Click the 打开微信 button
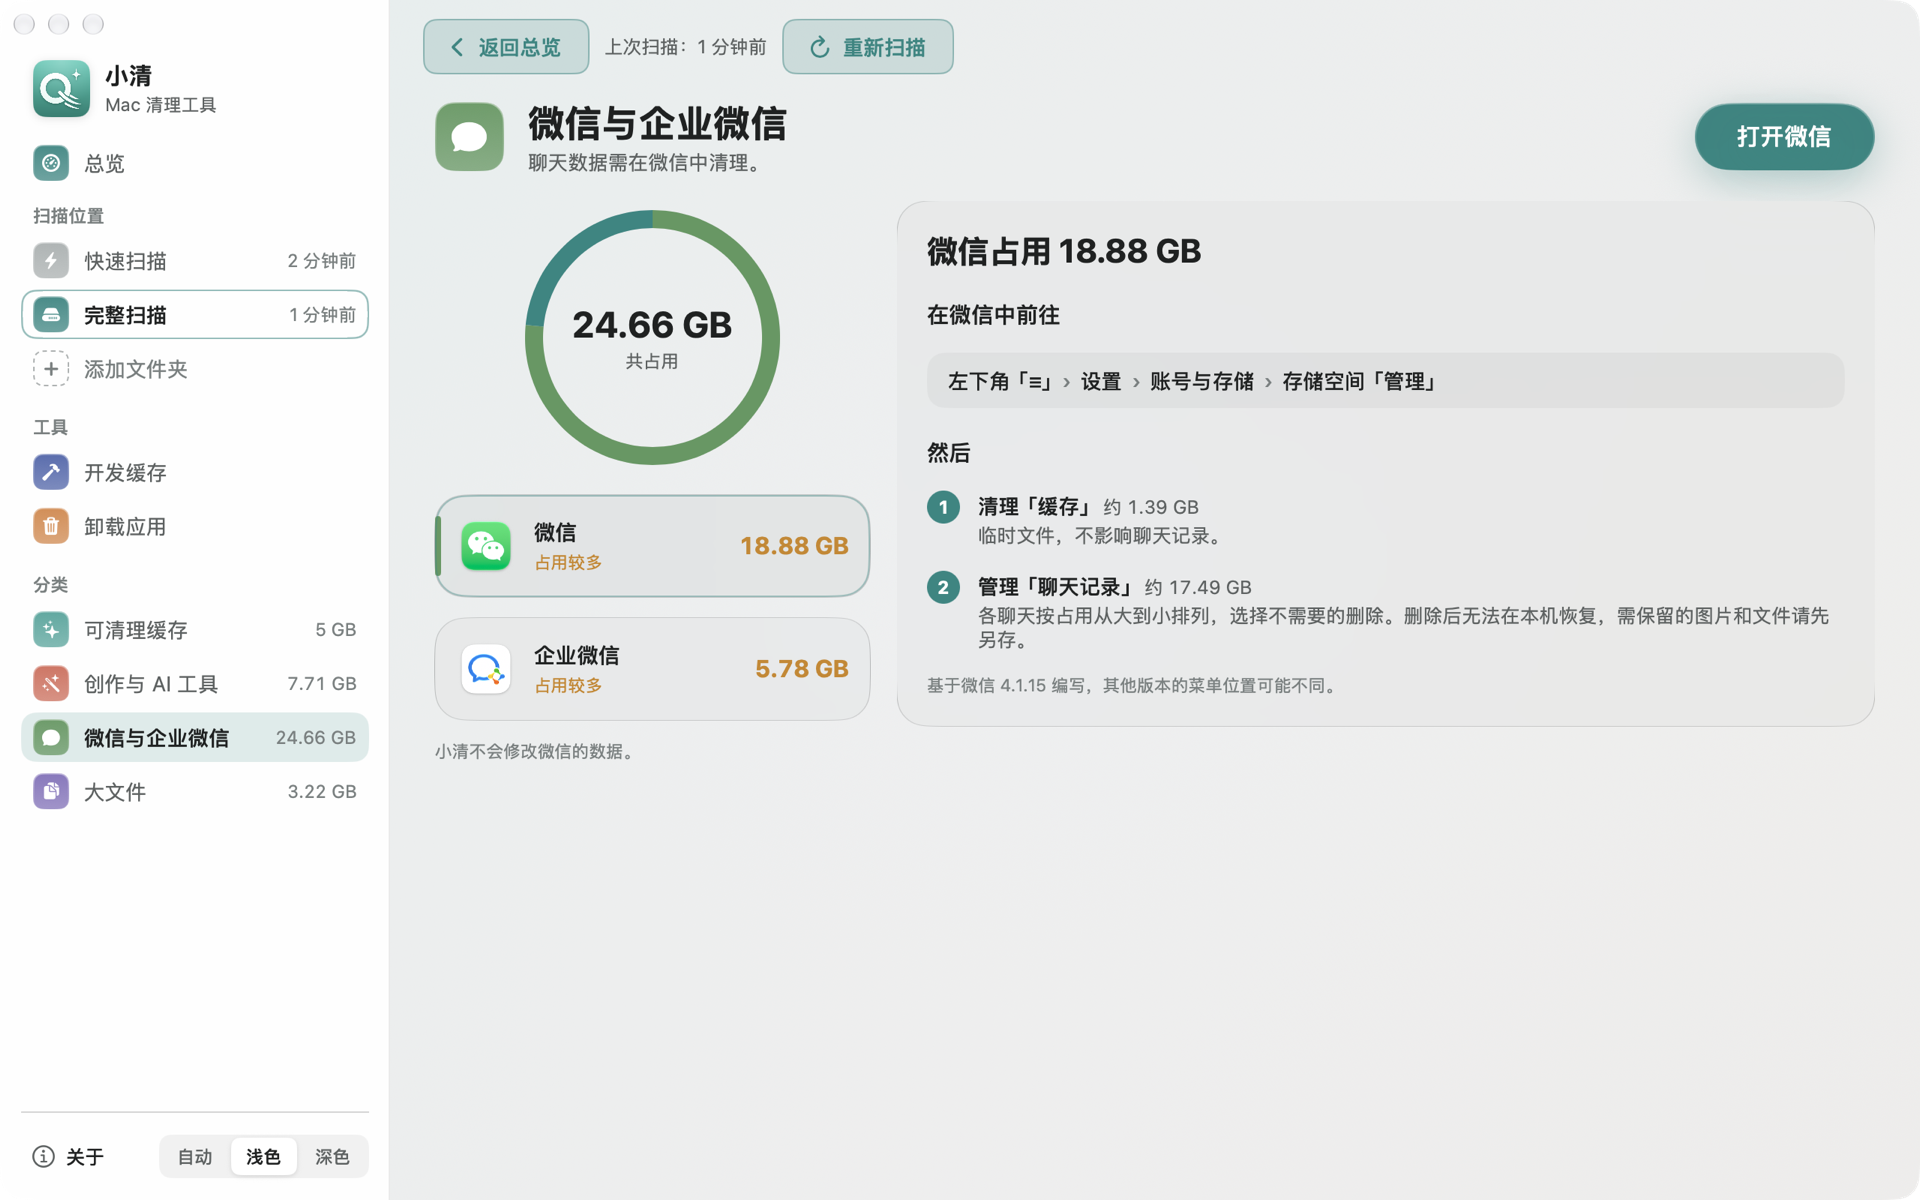 (x=1784, y=137)
